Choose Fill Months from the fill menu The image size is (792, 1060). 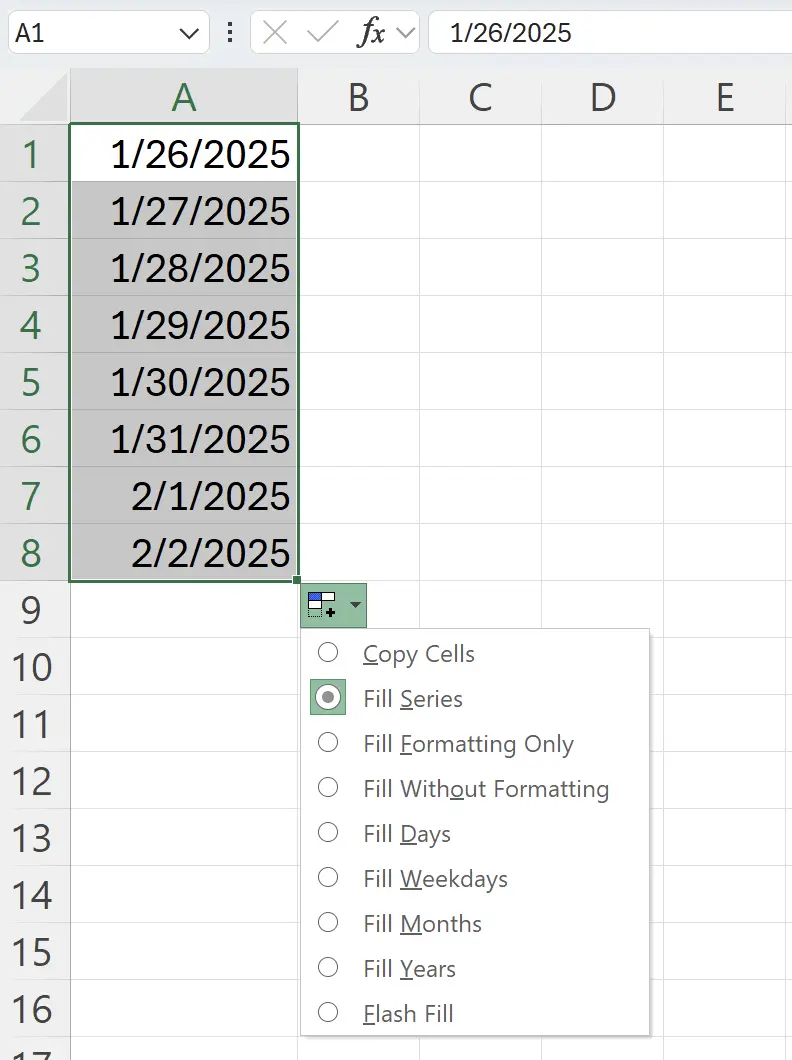click(x=422, y=923)
